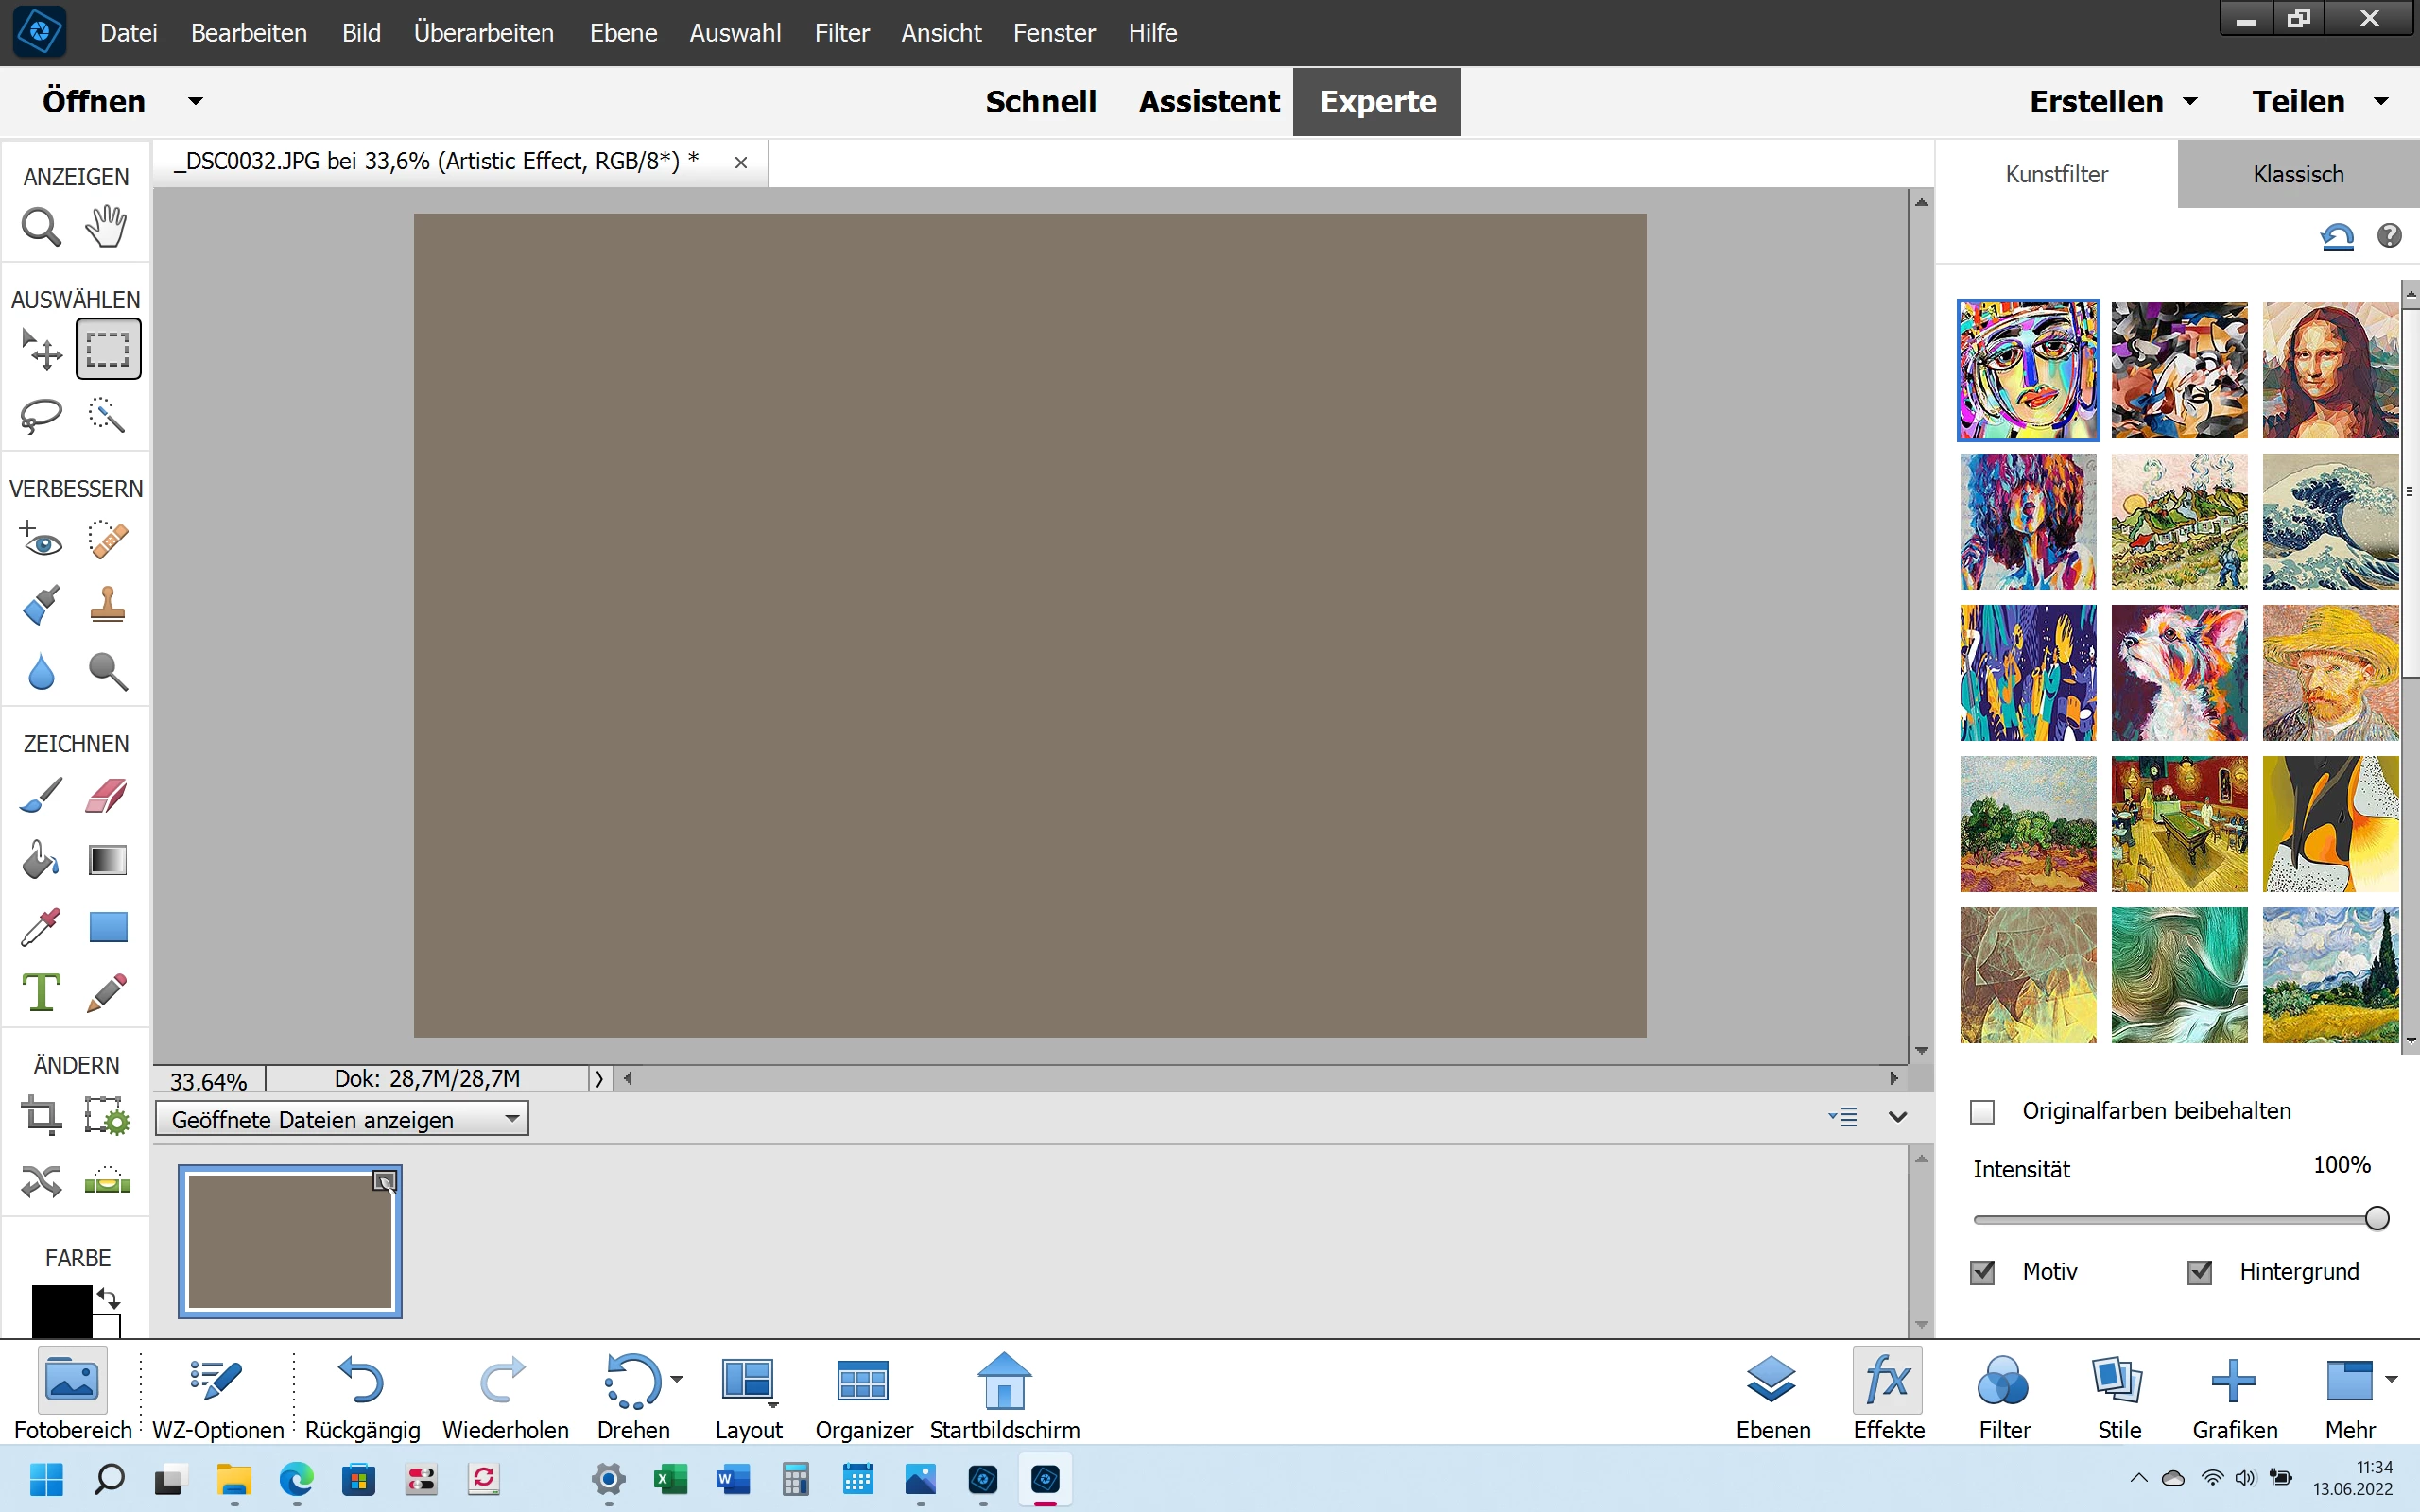The height and width of the screenshot is (1512, 2420).
Task: Select the Eyedropper color picker tool
Action: click(x=41, y=927)
